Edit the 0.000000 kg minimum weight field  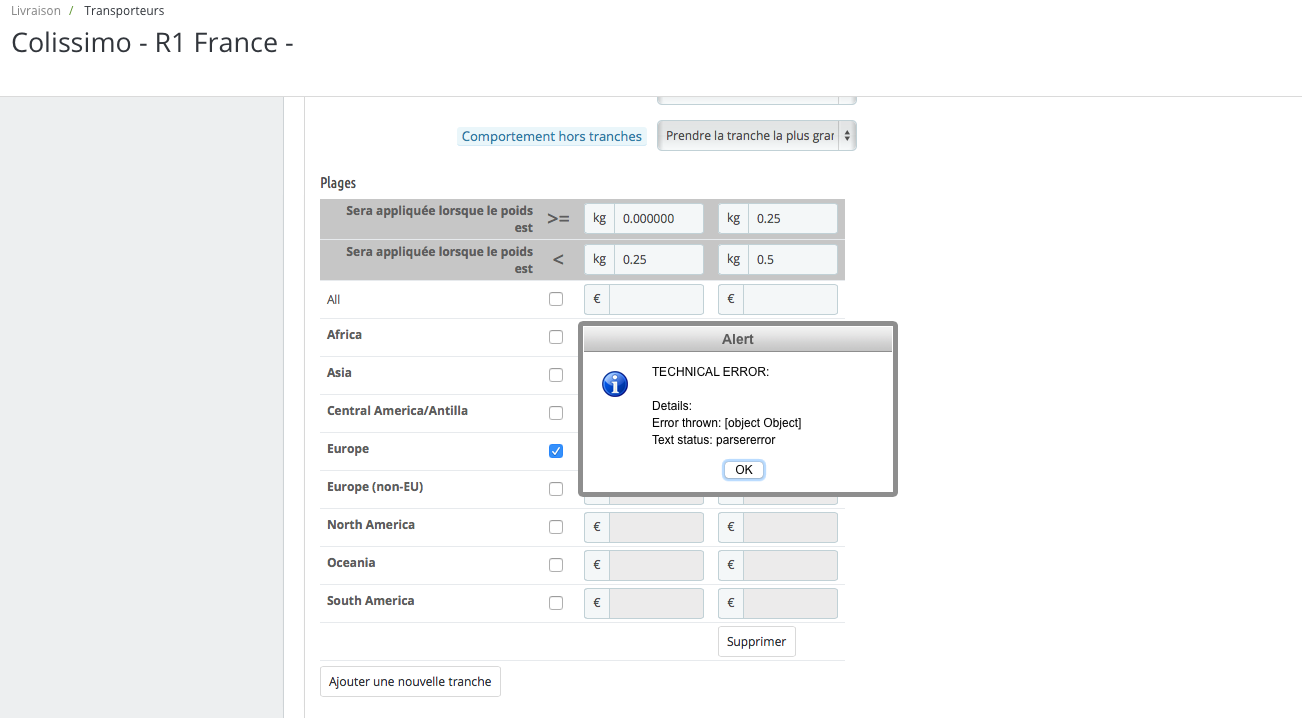coord(659,218)
